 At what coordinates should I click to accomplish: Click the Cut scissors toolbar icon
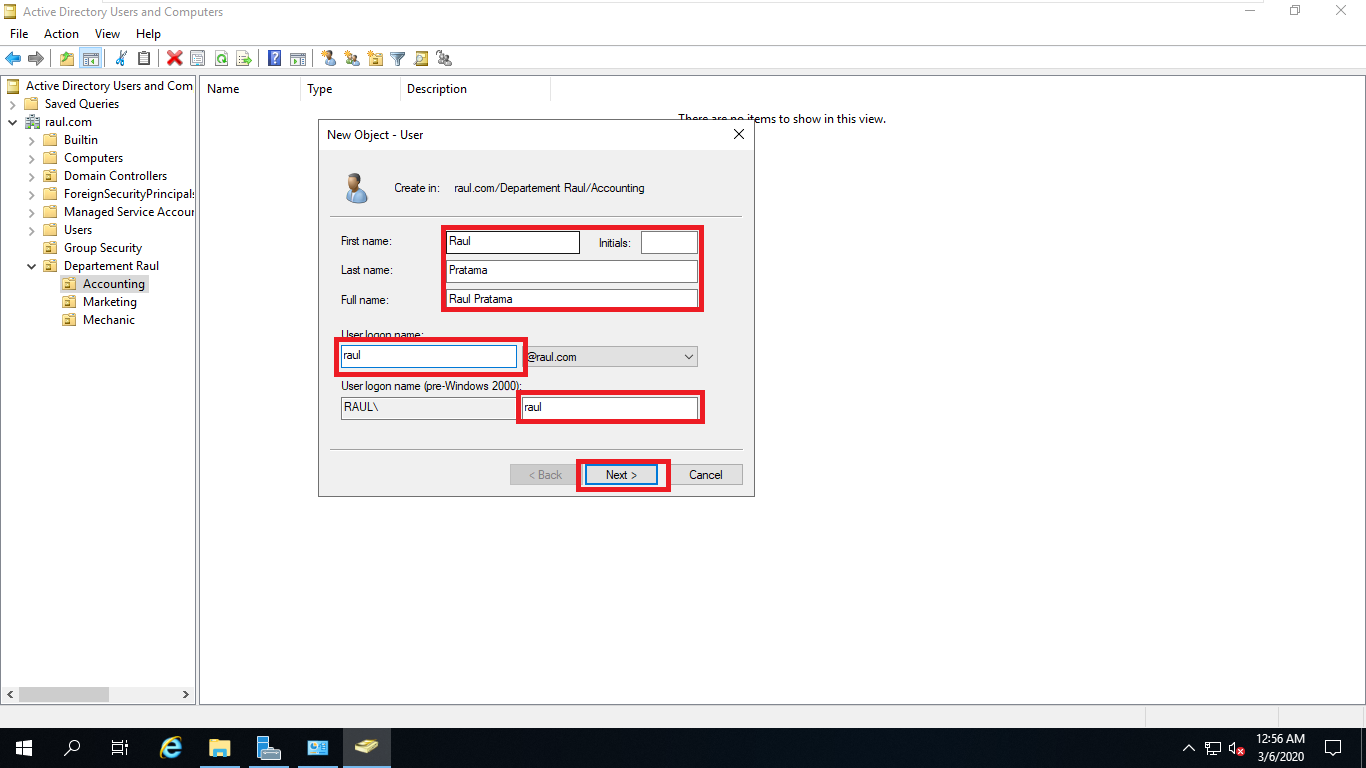121,59
